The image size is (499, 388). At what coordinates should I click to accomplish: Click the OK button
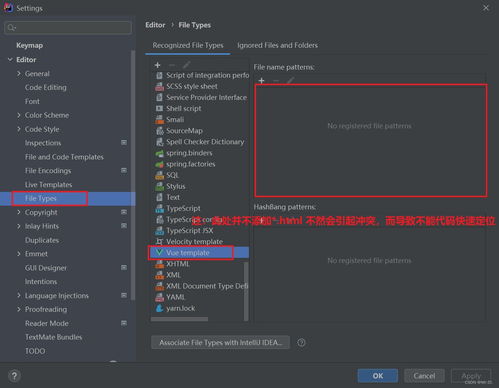click(378, 376)
